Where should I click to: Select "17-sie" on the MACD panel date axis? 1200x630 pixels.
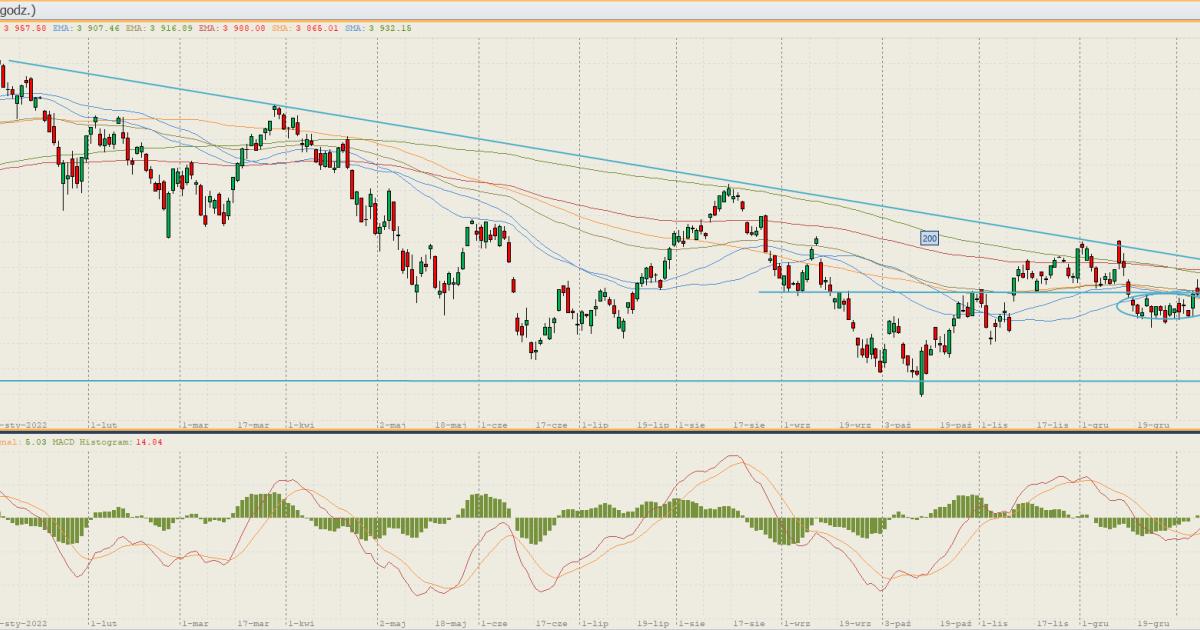click(x=749, y=621)
